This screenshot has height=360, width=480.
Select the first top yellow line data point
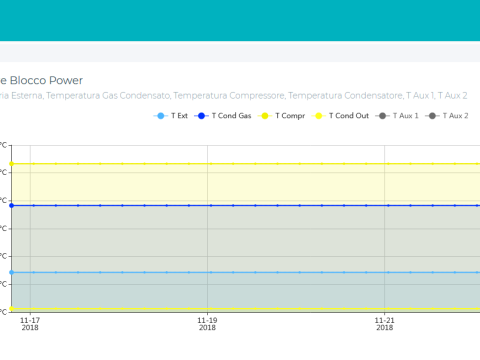[11, 164]
